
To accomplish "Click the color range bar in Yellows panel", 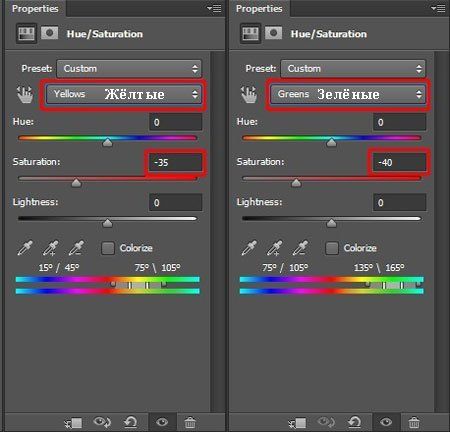I will [x=108, y=285].
